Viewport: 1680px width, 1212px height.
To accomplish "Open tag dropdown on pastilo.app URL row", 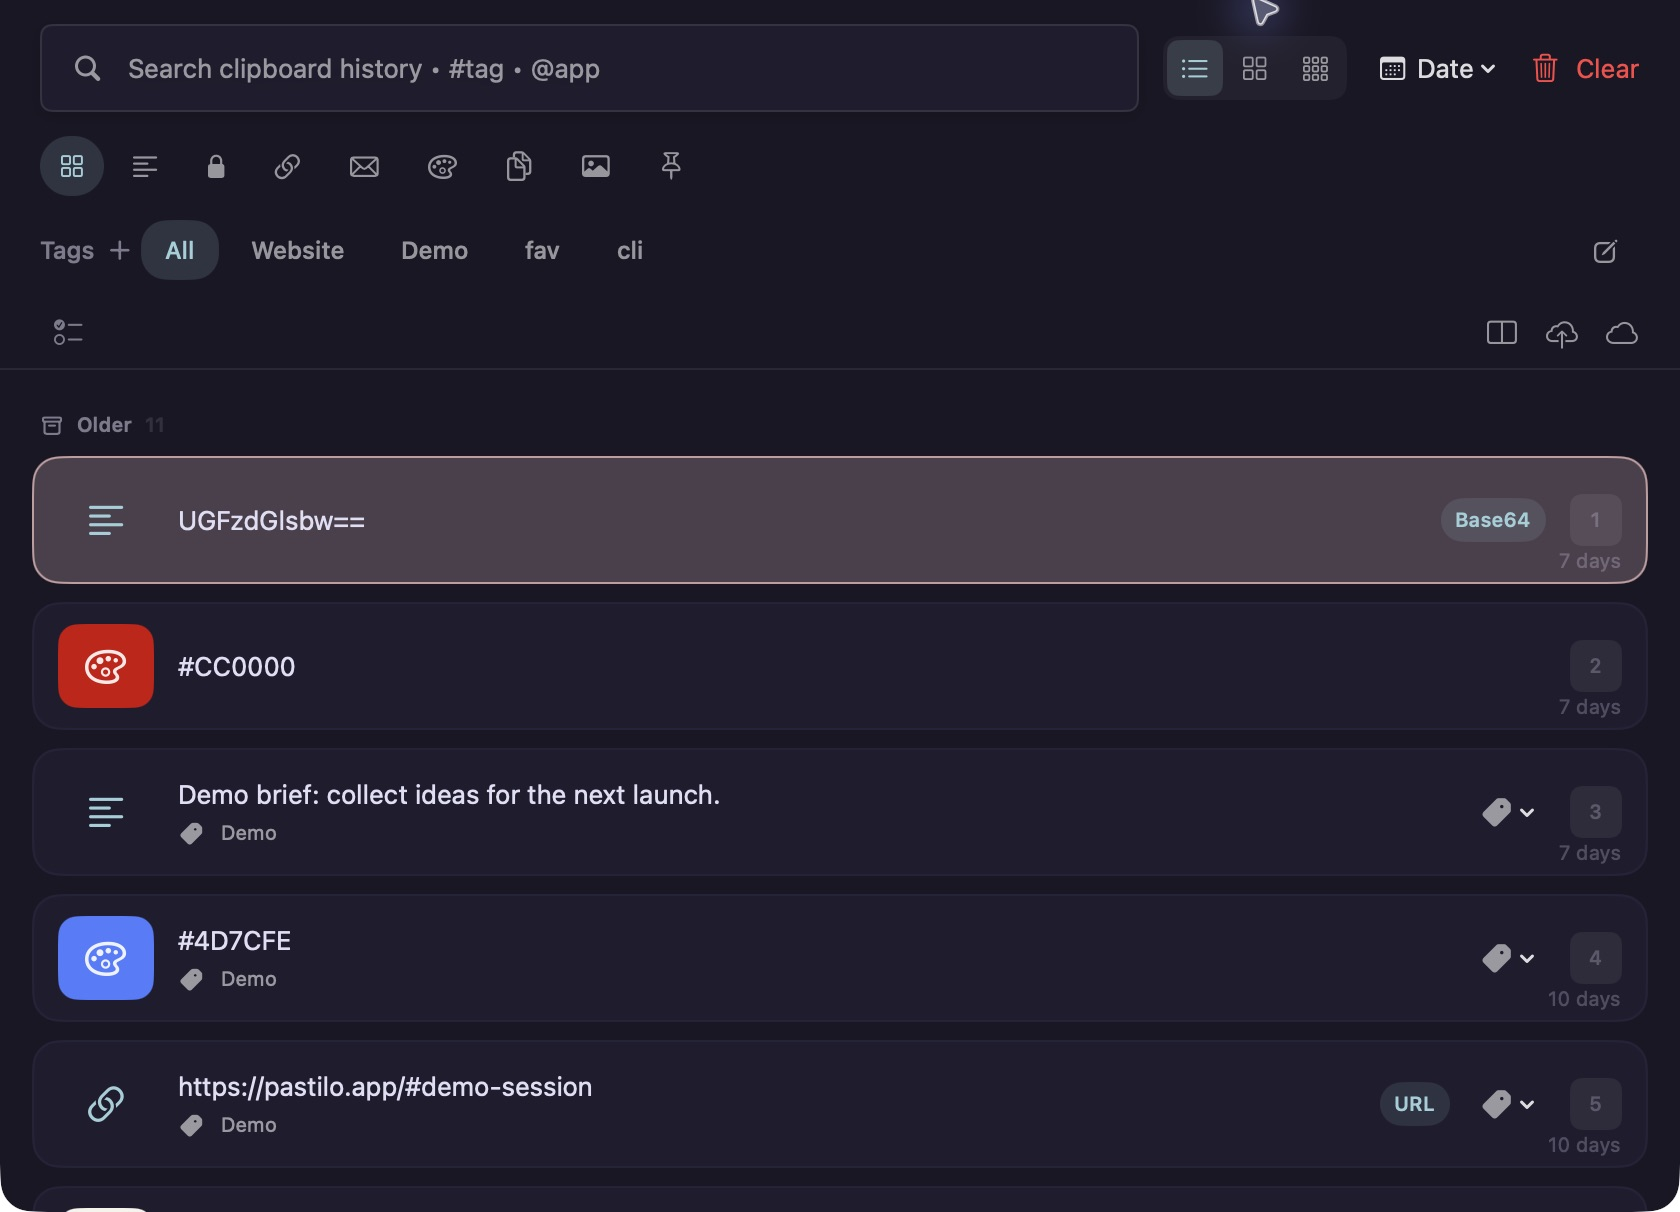I will click(x=1509, y=1104).
